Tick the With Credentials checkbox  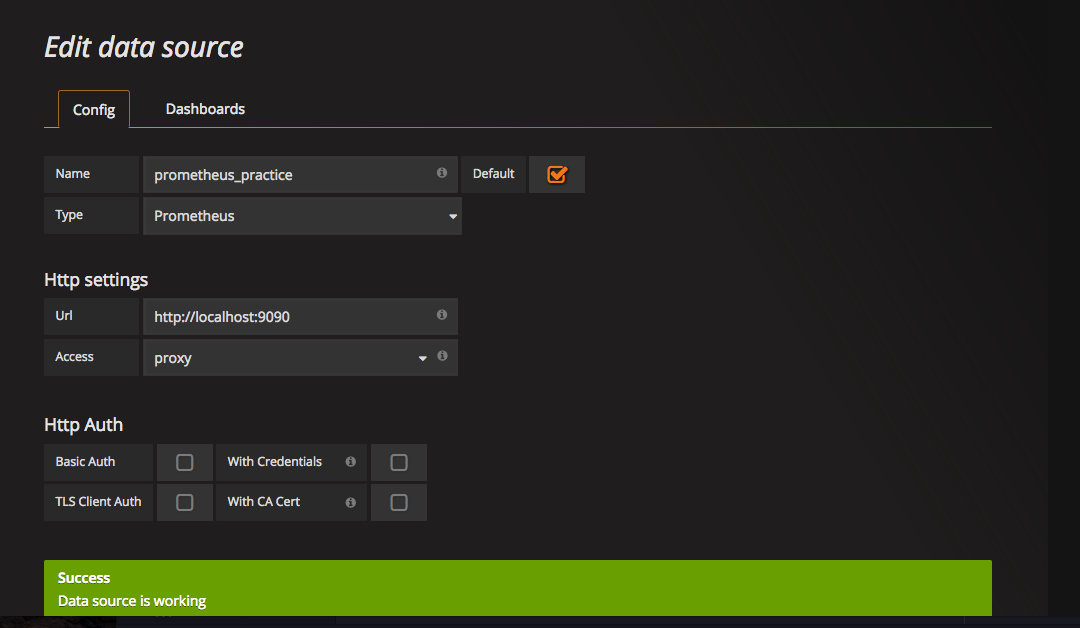point(398,462)
